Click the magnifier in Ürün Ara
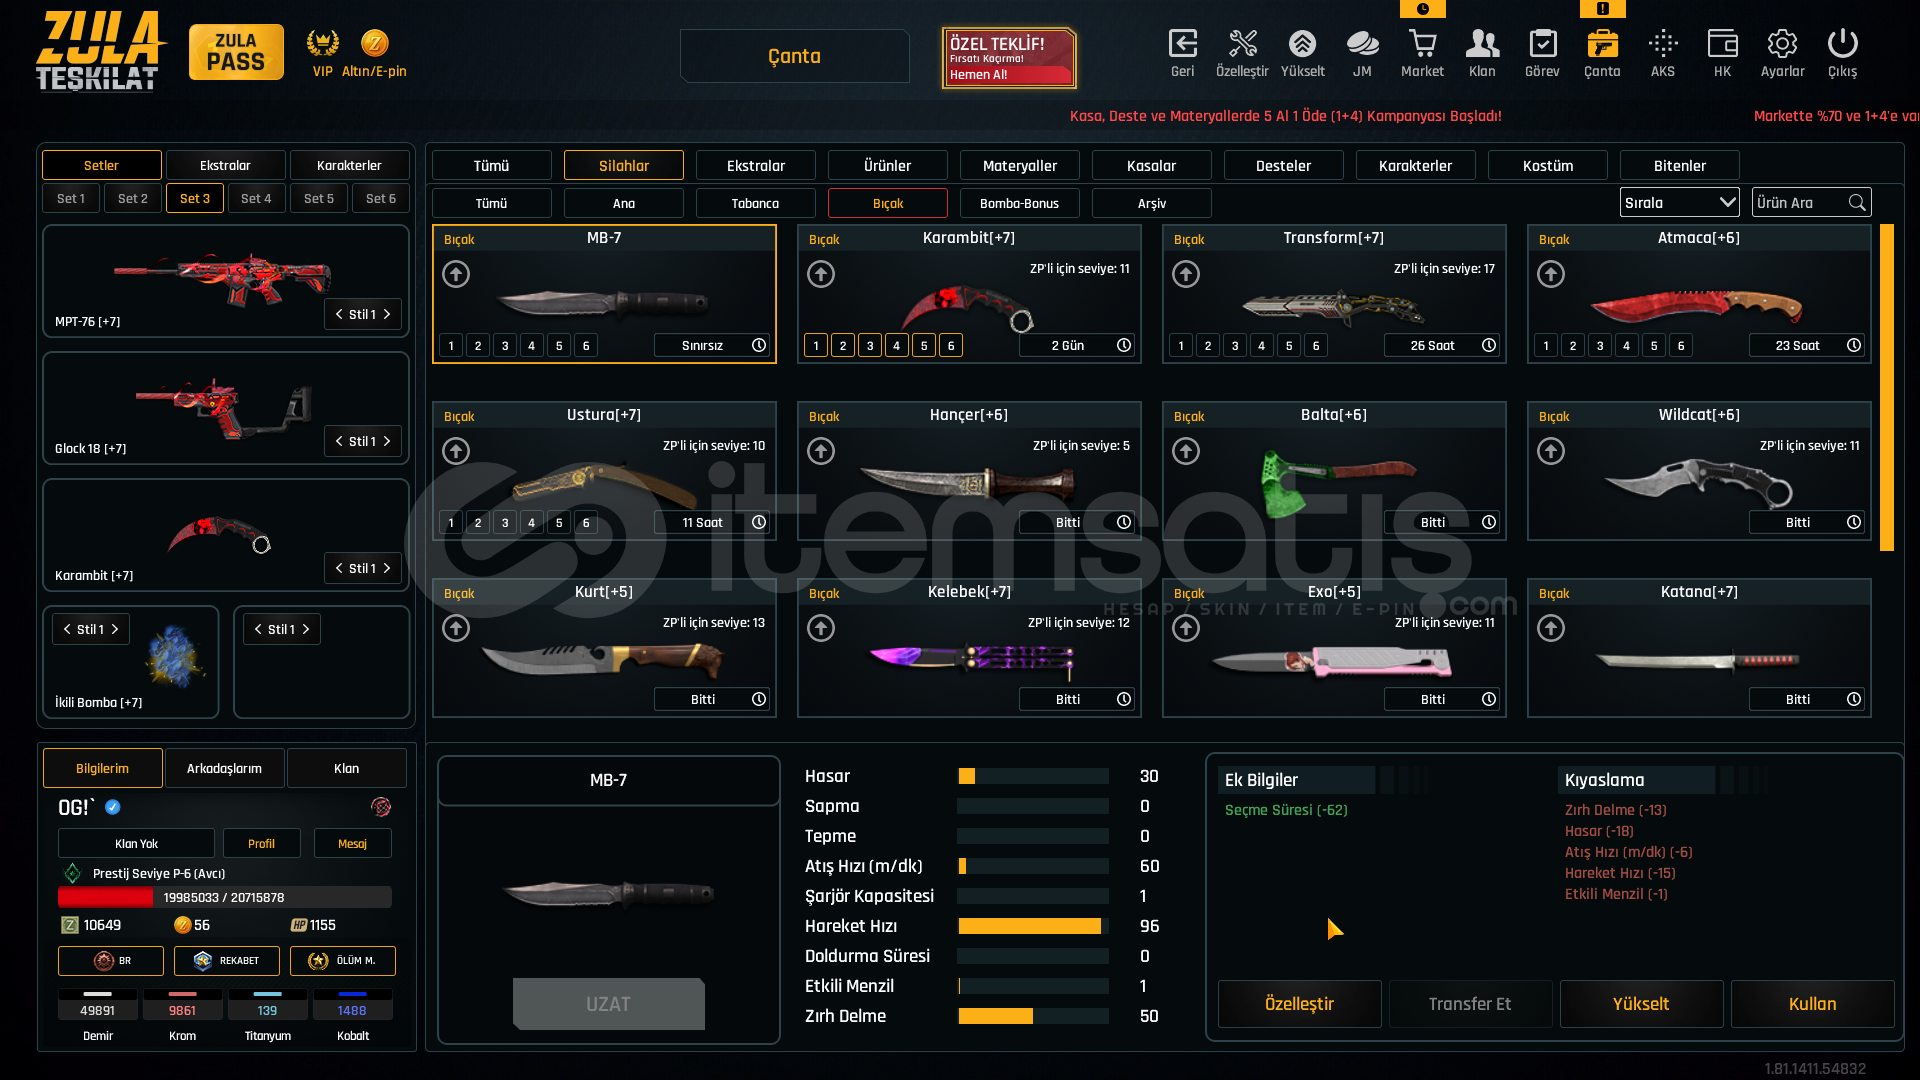The height and width of the screenshot is (1080, 1920). [1857, 203]
